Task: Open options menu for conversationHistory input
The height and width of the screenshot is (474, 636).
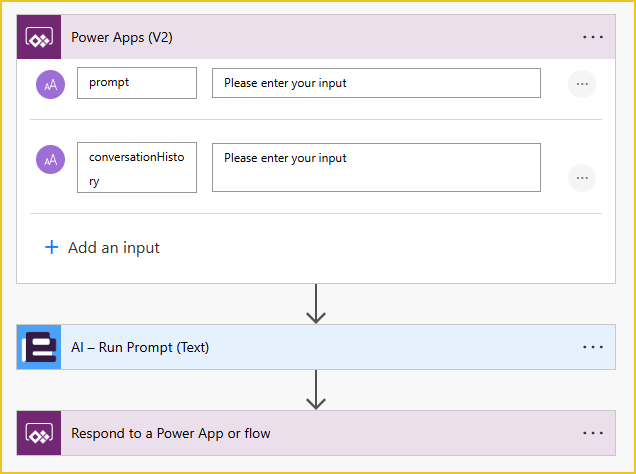Action: pyautogui.click(x=581, y=178)
